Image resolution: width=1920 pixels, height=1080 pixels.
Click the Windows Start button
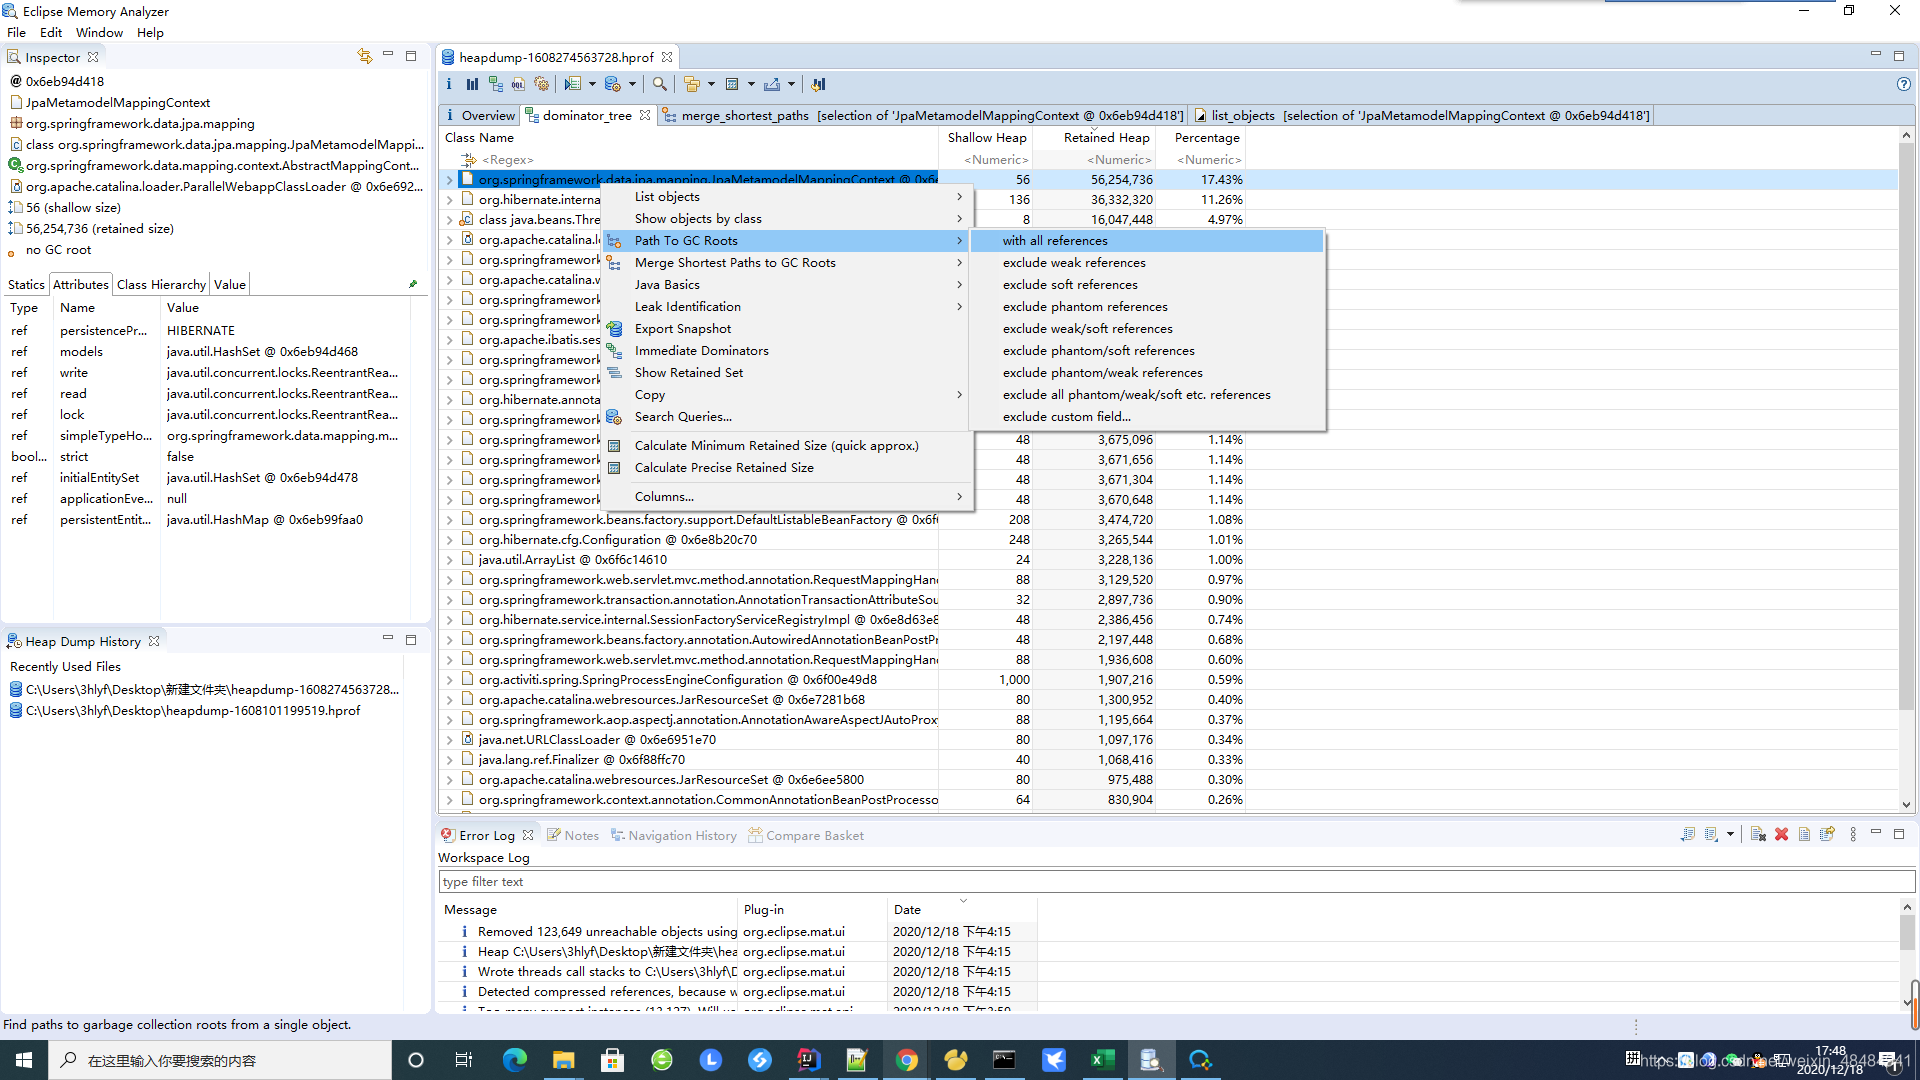point(24,1060)
